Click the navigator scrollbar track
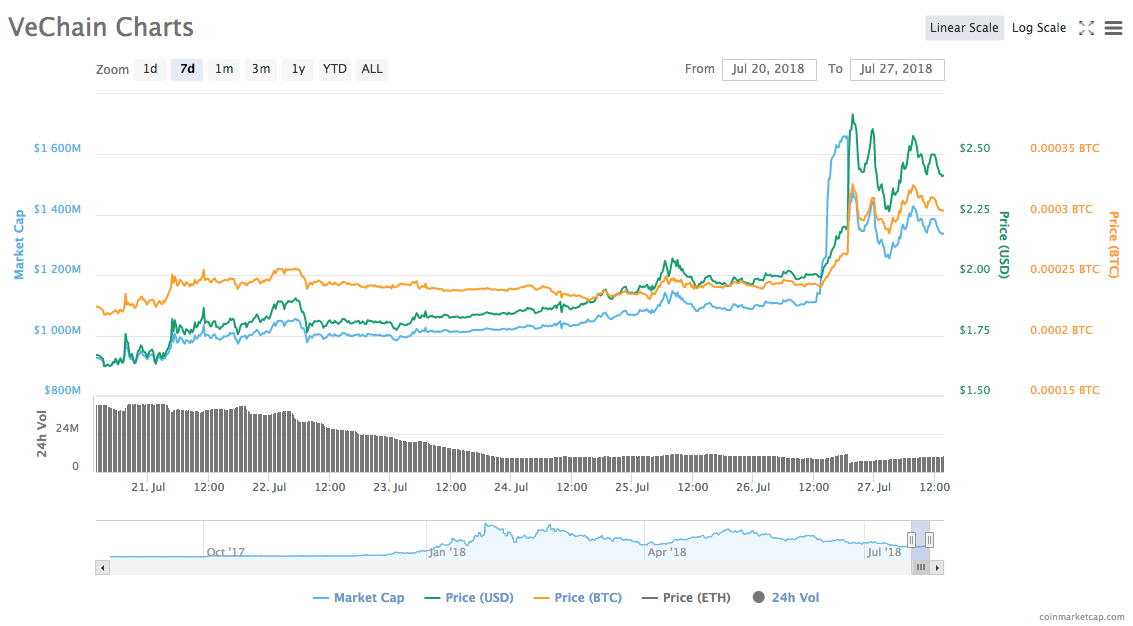Viewport: 1133px width, 626px height. [500, 567]
